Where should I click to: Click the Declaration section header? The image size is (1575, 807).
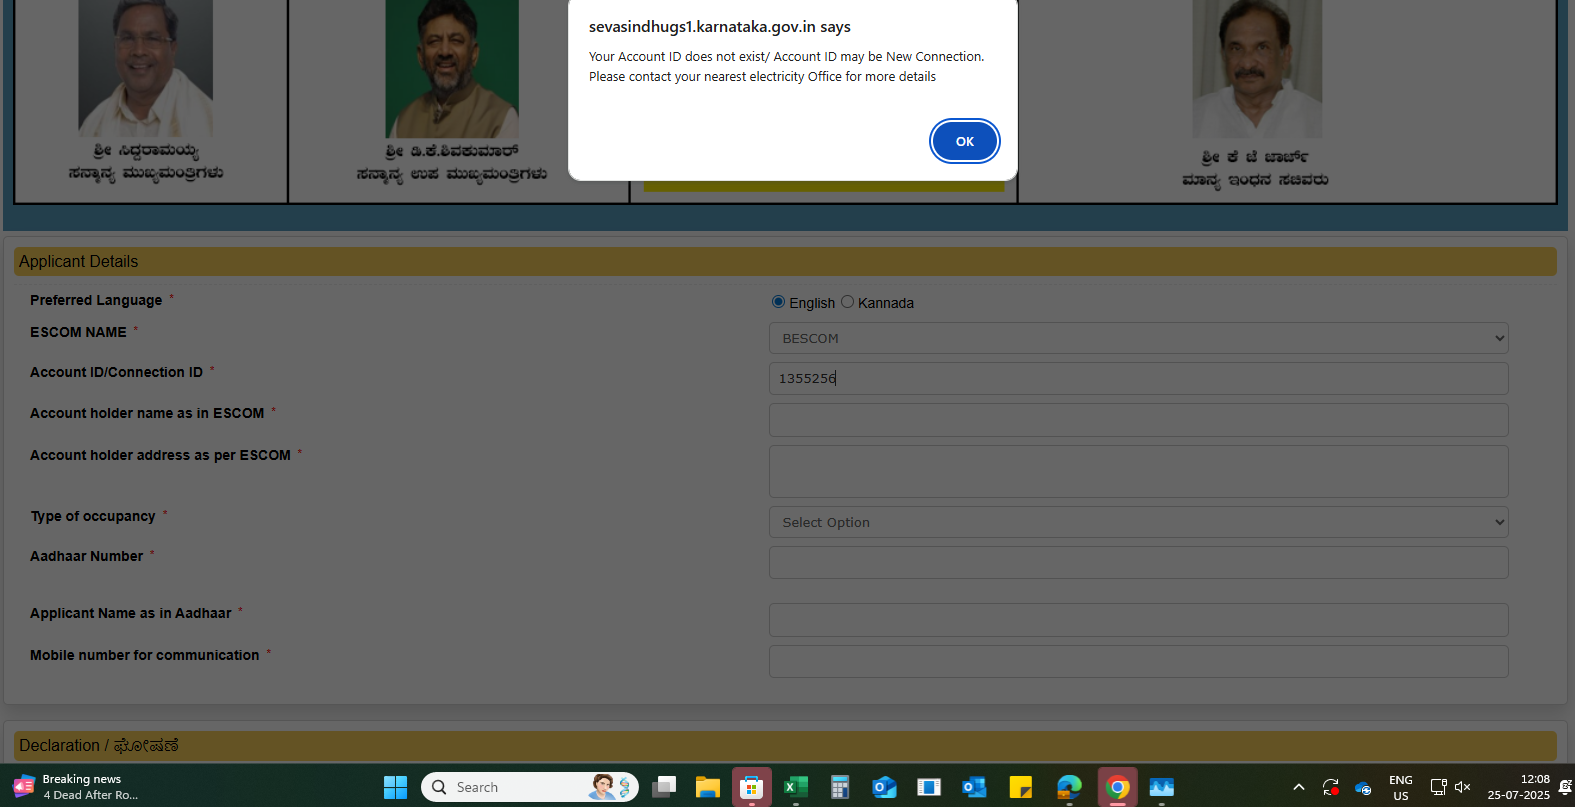[785, 745]
